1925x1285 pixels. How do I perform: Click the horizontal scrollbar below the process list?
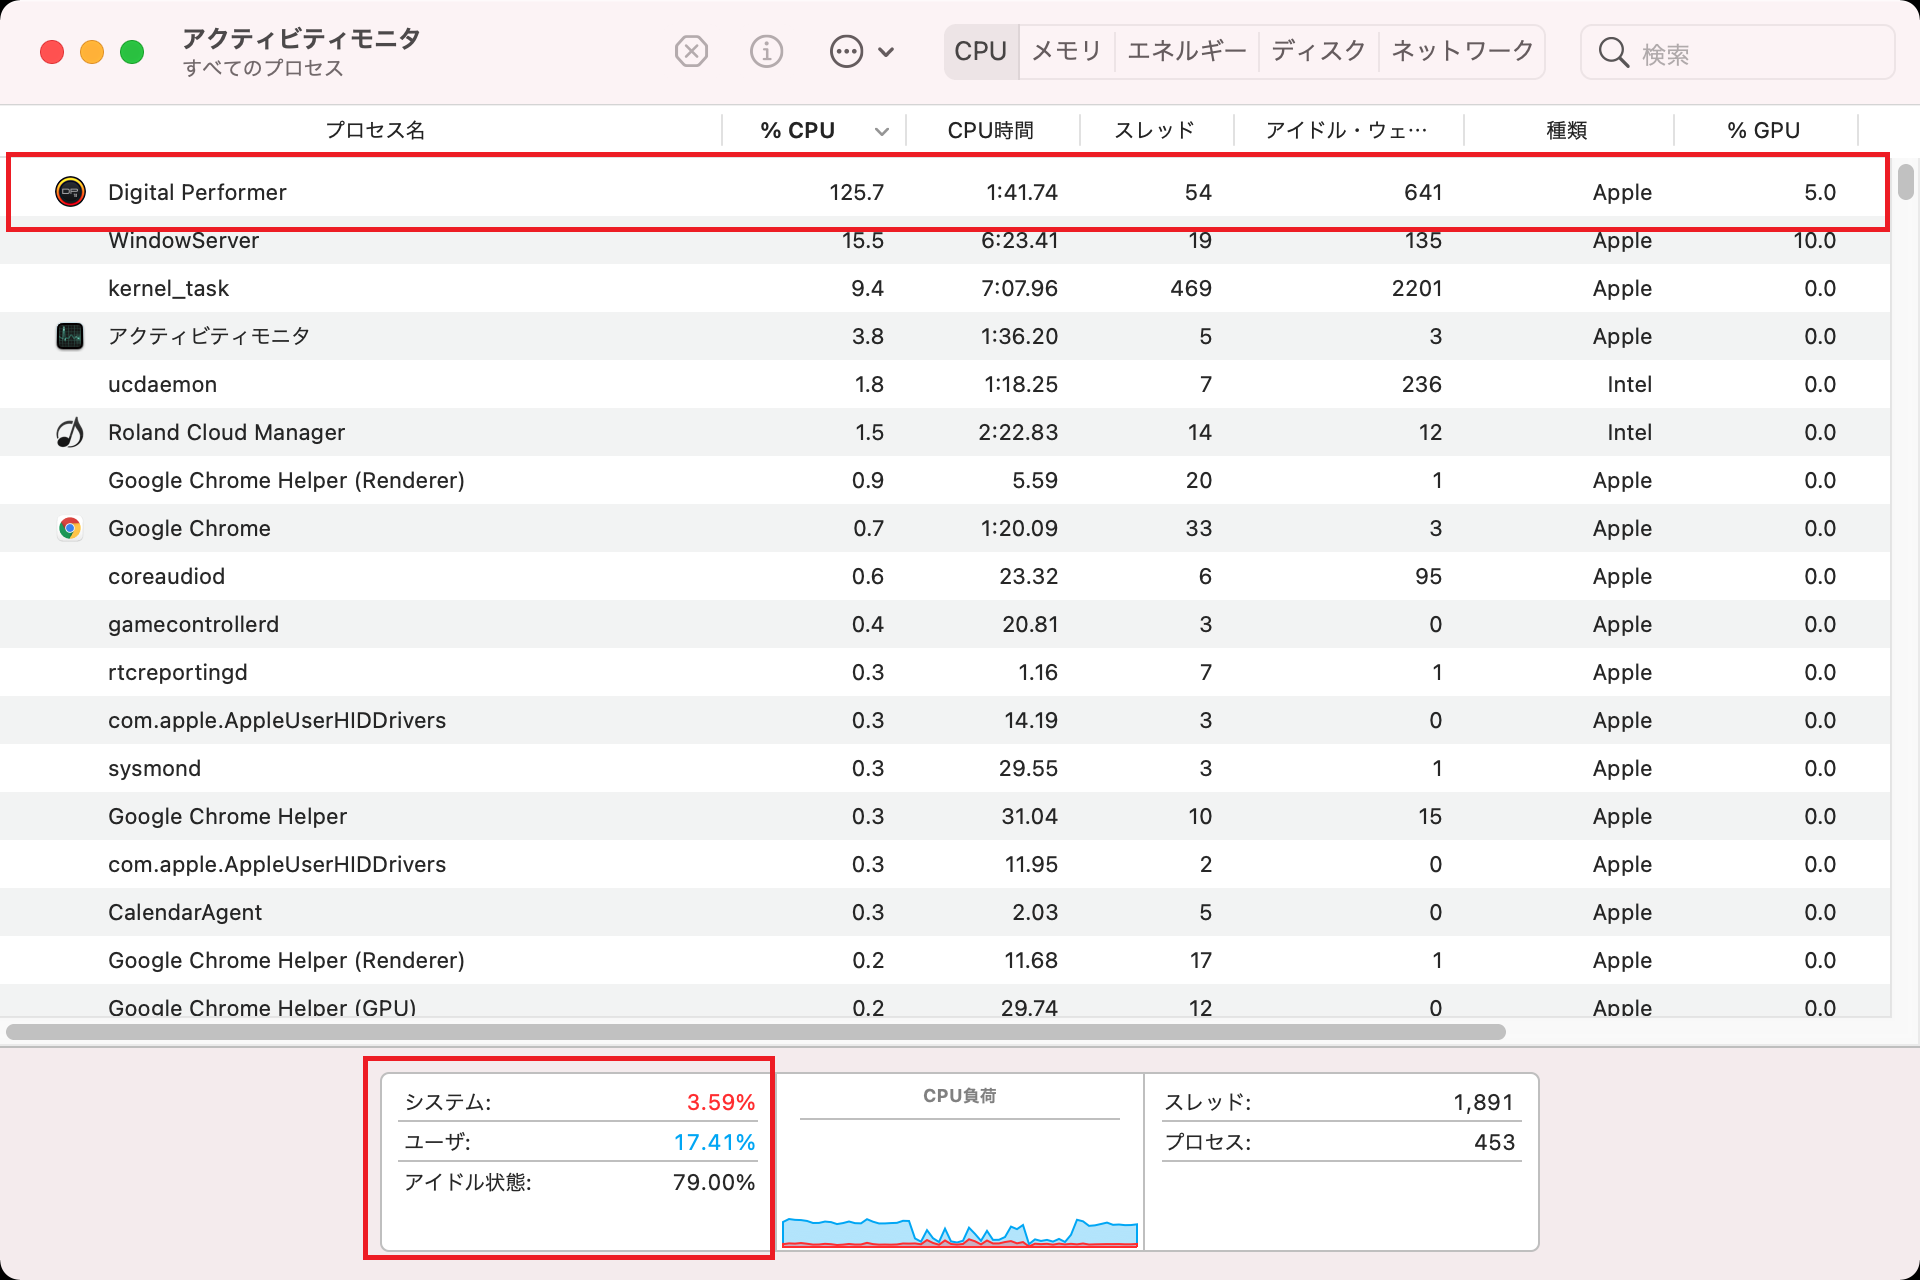click(758, 1034)
